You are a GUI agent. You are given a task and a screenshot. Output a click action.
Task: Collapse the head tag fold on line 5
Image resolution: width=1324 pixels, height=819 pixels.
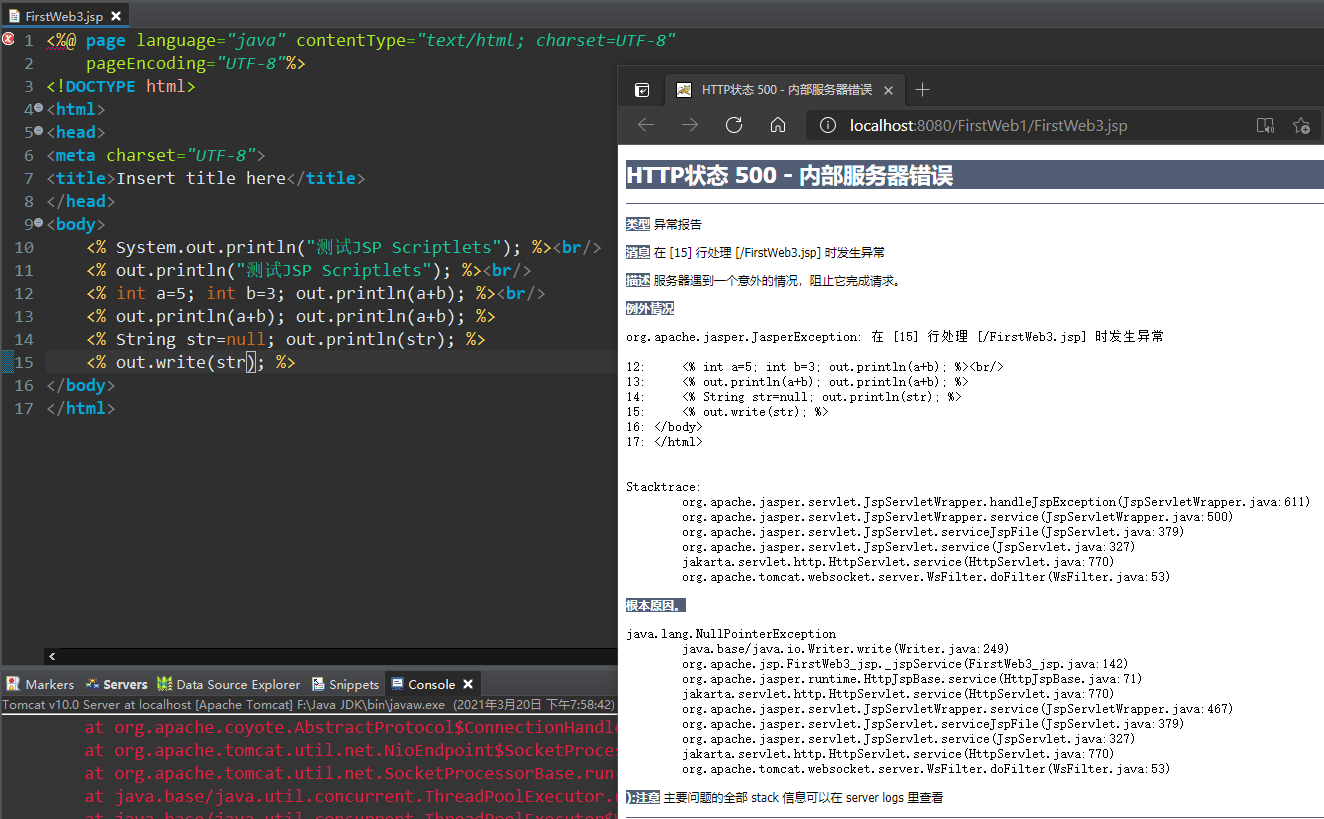click(38, 131)
